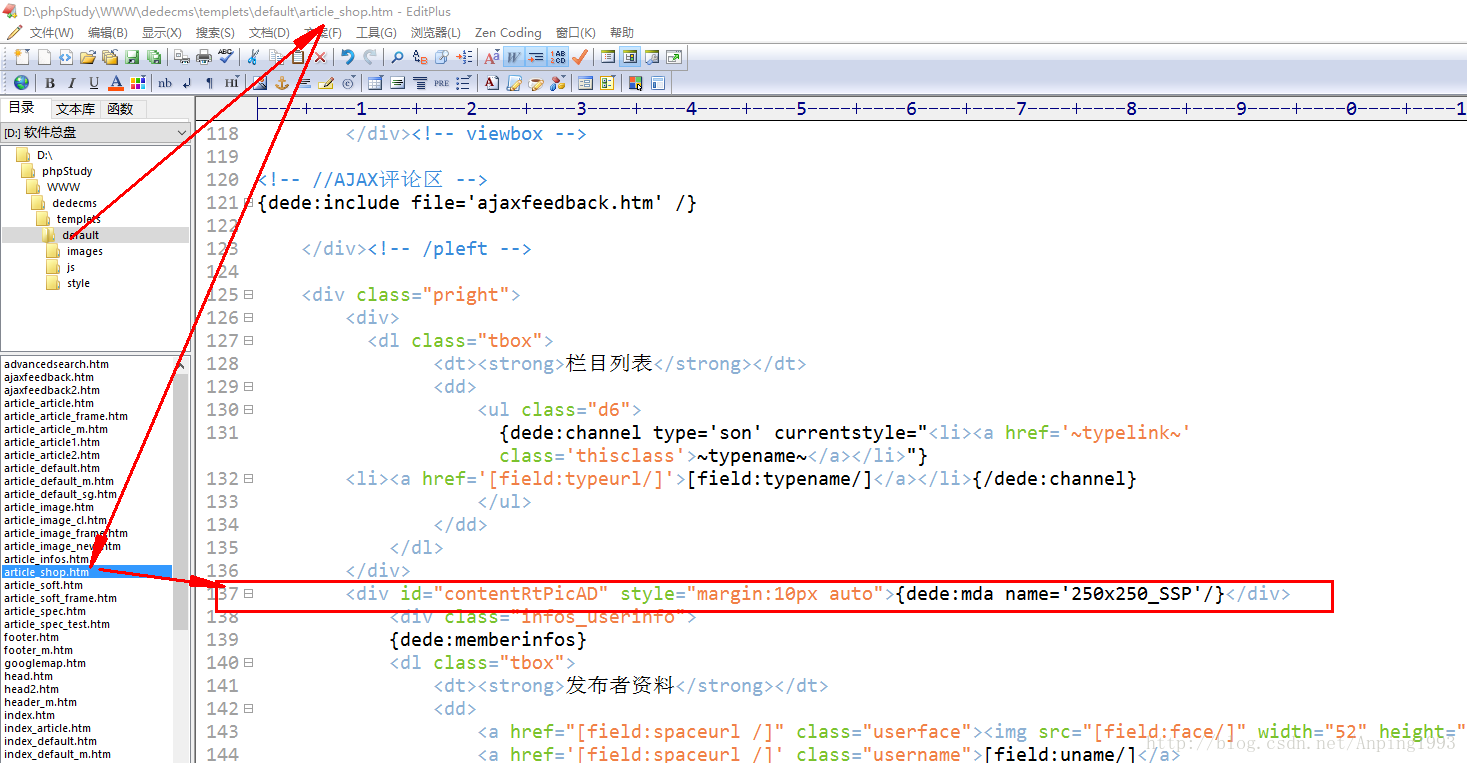Screen dimensions: 1467x763
Task: Click the red X delete icon
Action: click(x=320, y=57)
